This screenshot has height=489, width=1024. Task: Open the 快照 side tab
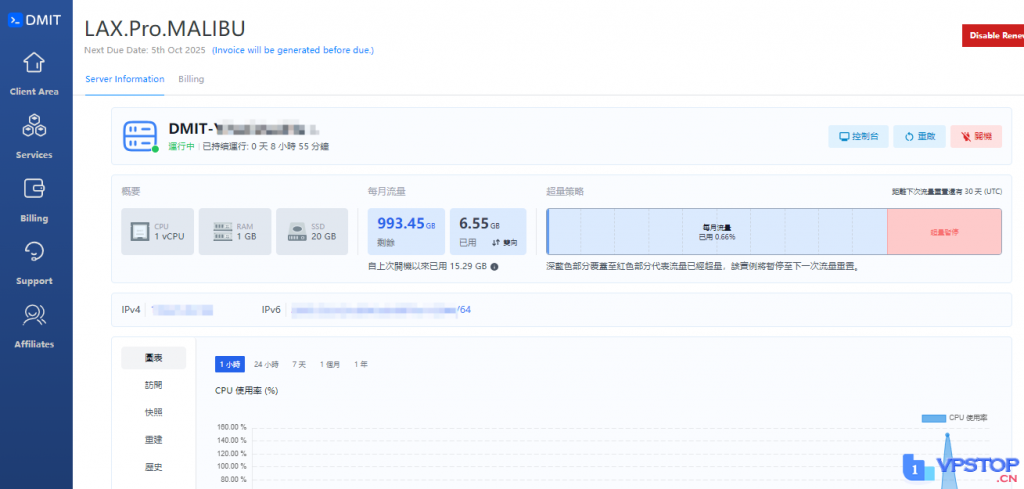(153, 412)
